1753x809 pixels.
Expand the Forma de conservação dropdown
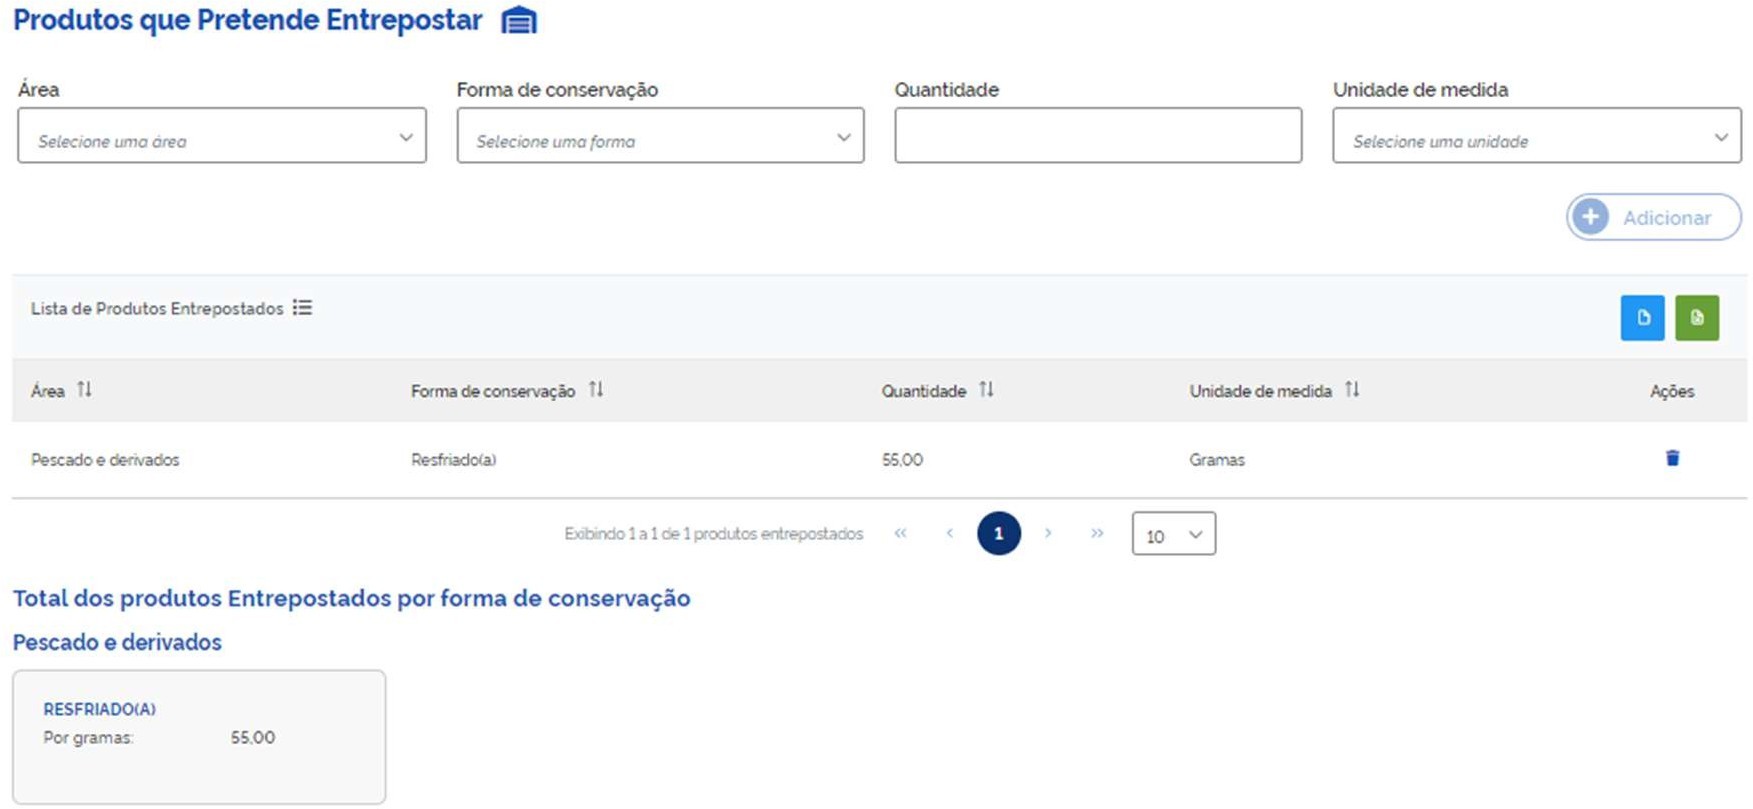pyautogui.click(x=660, y=136)
